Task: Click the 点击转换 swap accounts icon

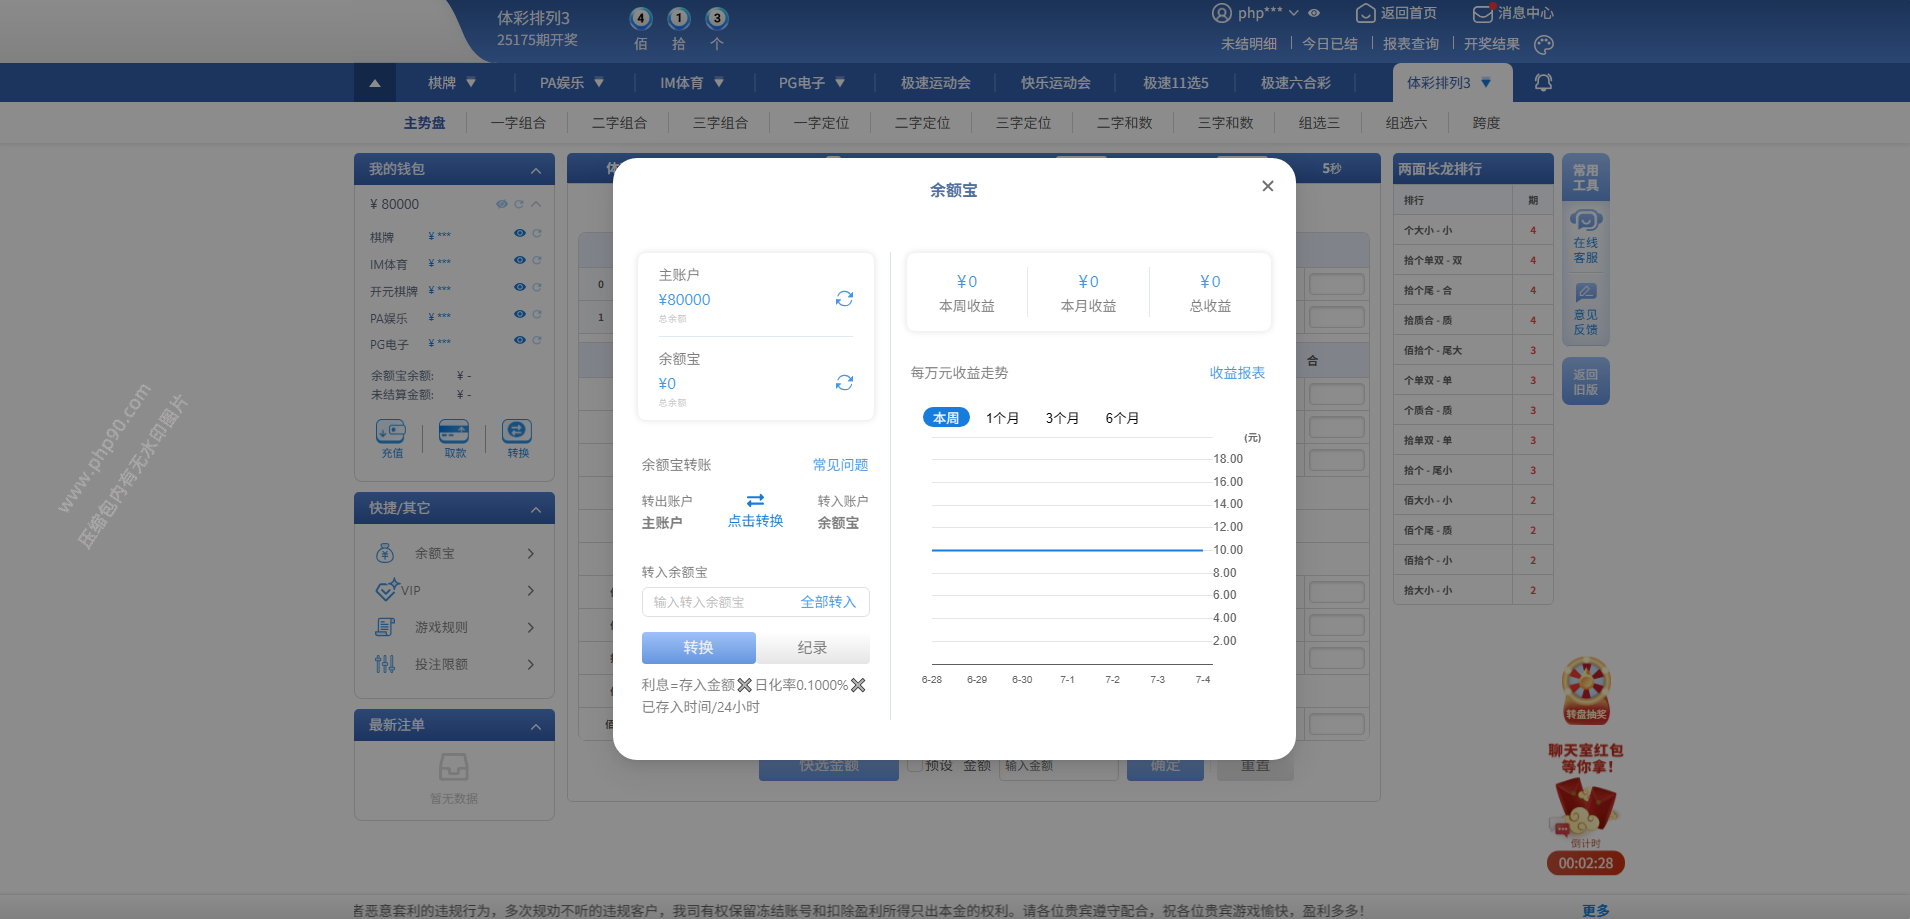Action: pos(755,500)
